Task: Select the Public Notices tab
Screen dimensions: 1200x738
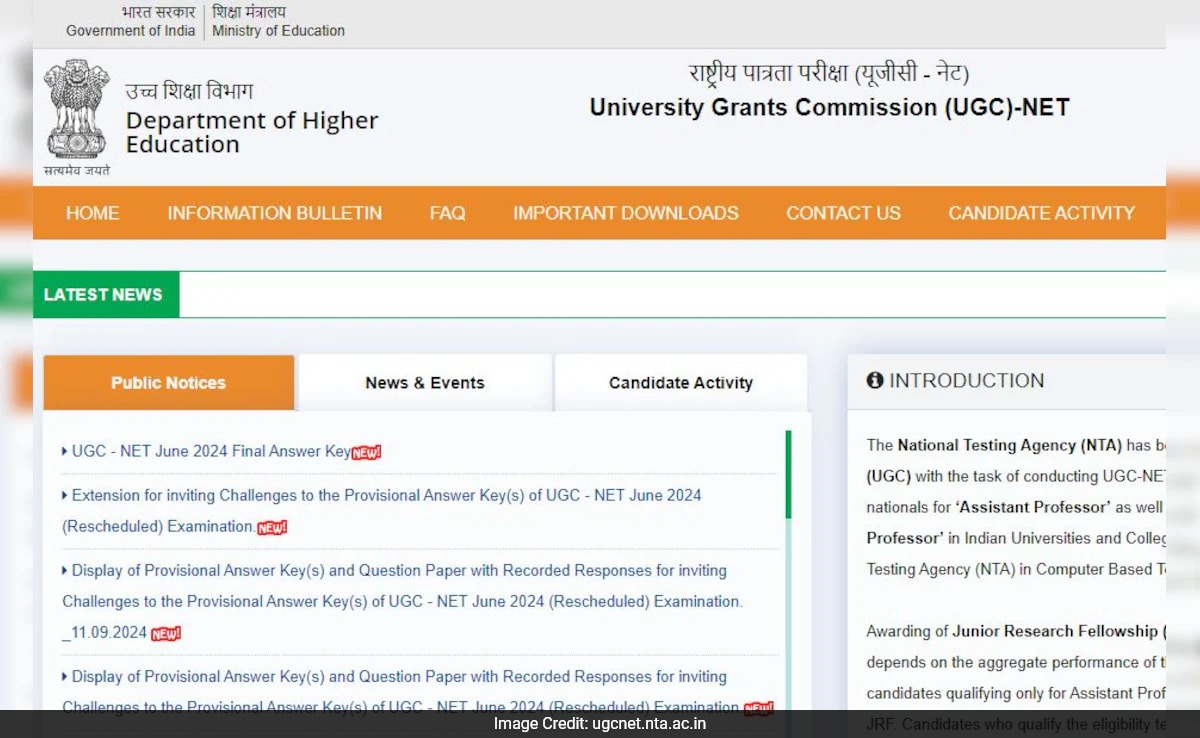Action: click(x=168, y=381)
